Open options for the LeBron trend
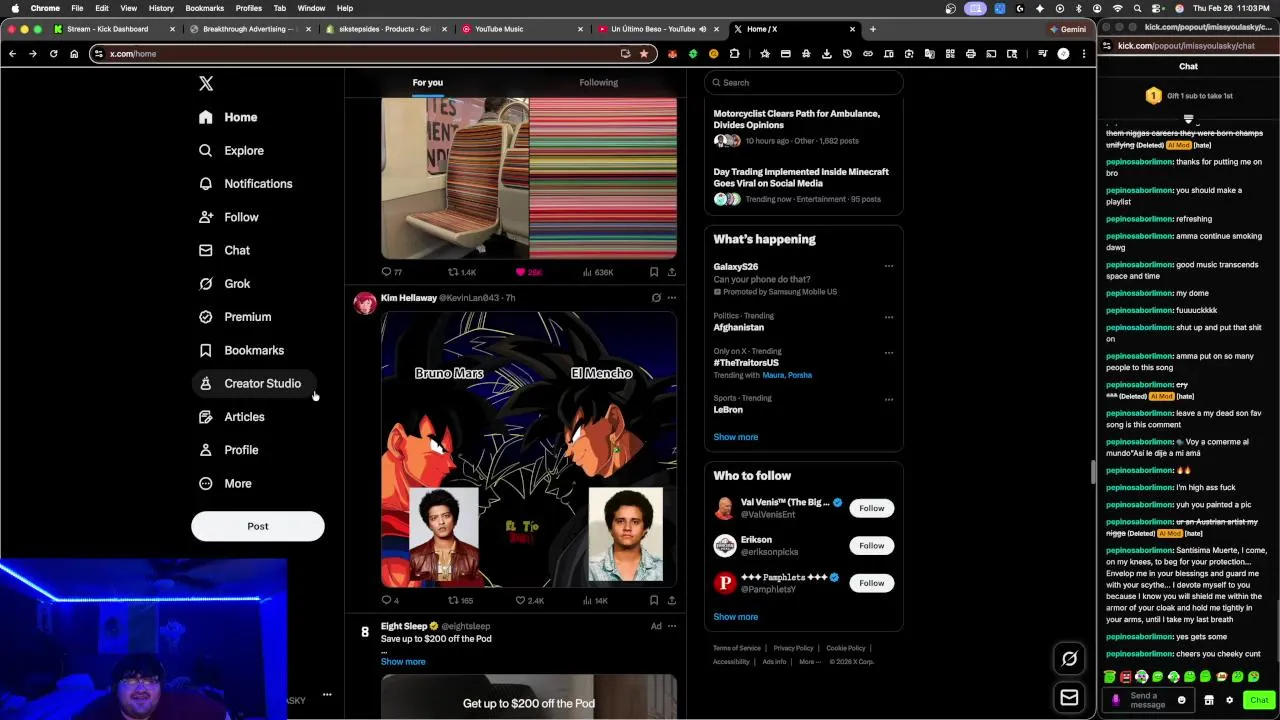Image resolution: width=1280 pixels, height=720 pixels. [x=889, y=400]
